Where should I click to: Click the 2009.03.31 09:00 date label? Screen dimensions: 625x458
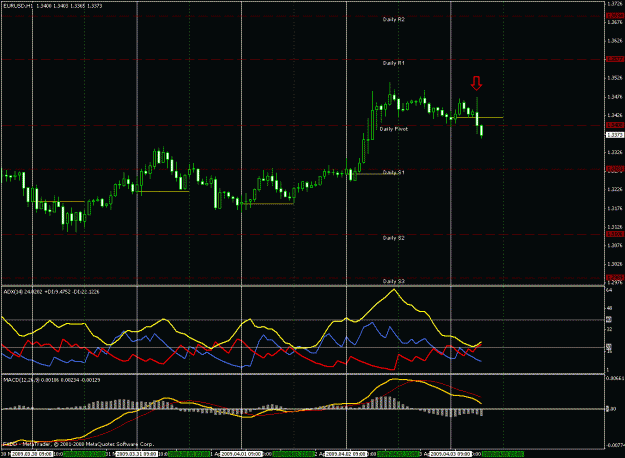pyautogui.click(x=137, y=454)
